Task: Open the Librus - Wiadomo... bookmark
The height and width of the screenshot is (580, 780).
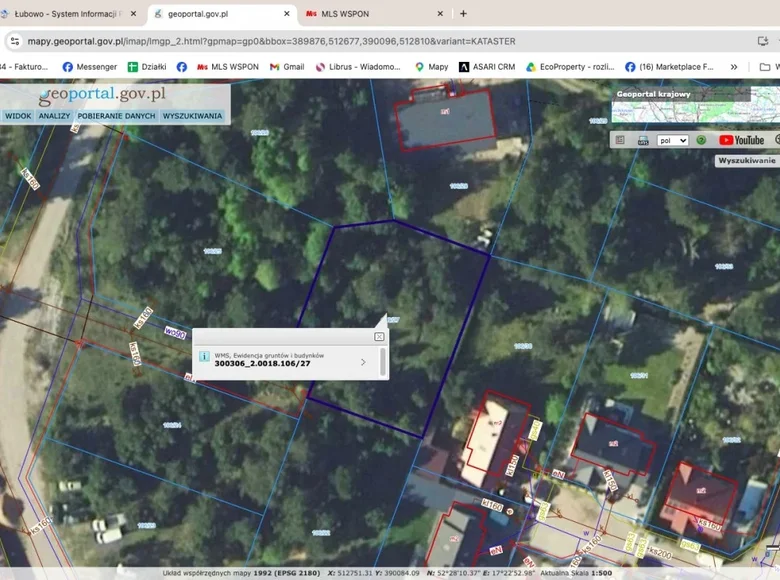Action: (358, 67)
